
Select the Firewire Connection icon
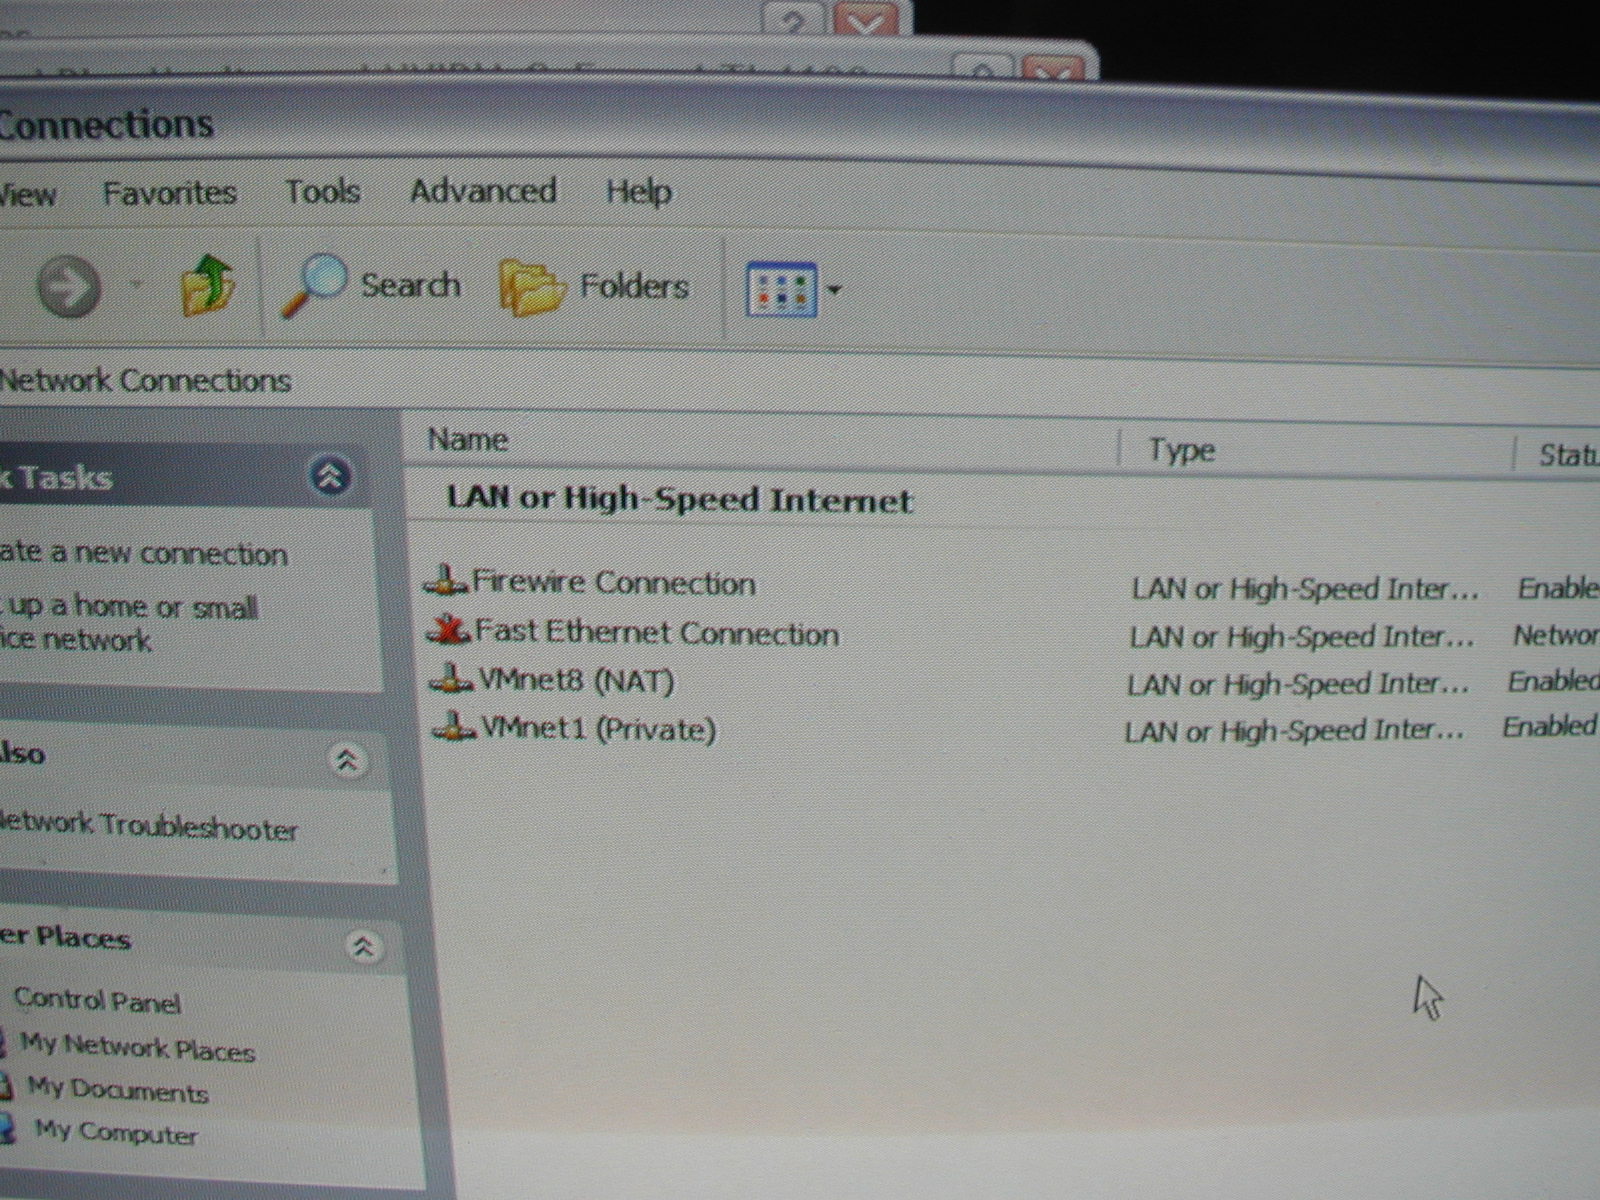(x=446, y=580)
